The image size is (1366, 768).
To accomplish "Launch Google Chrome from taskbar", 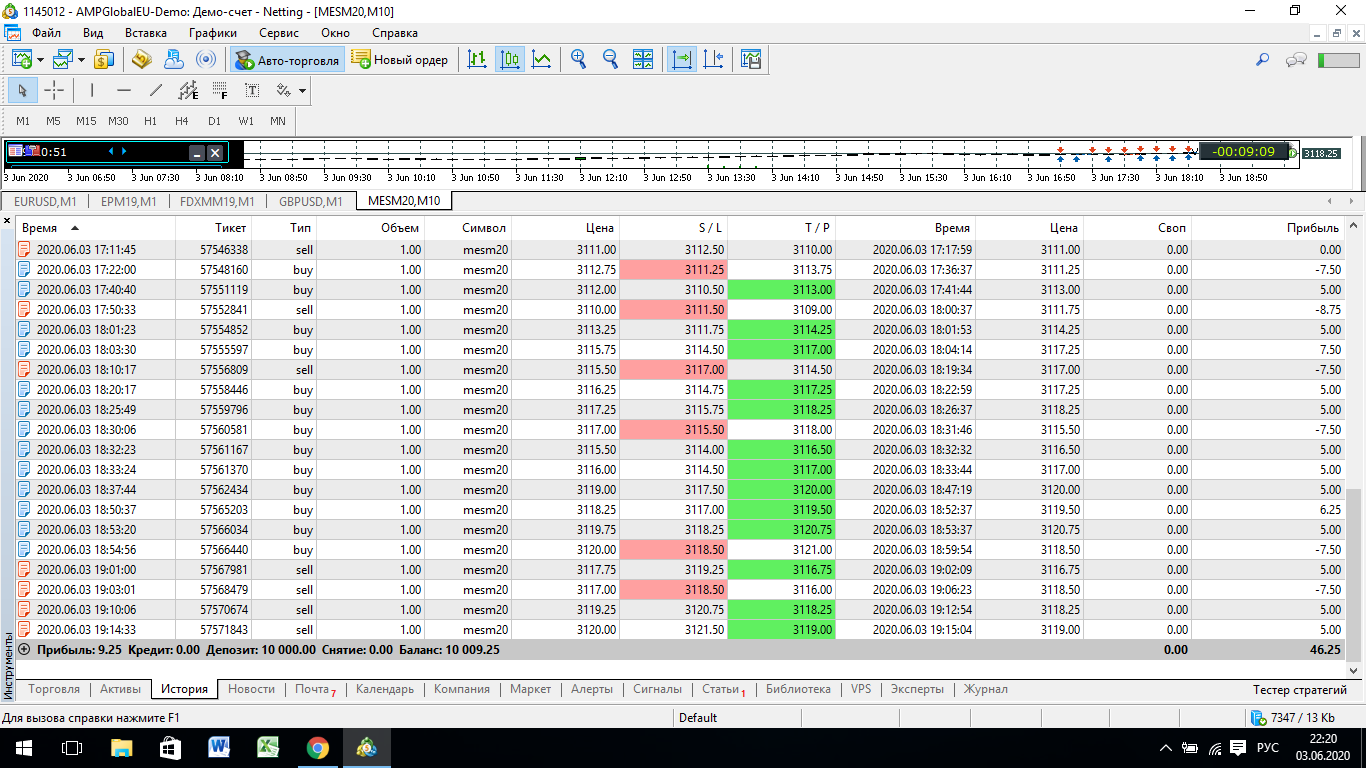I will click(318, 747).
